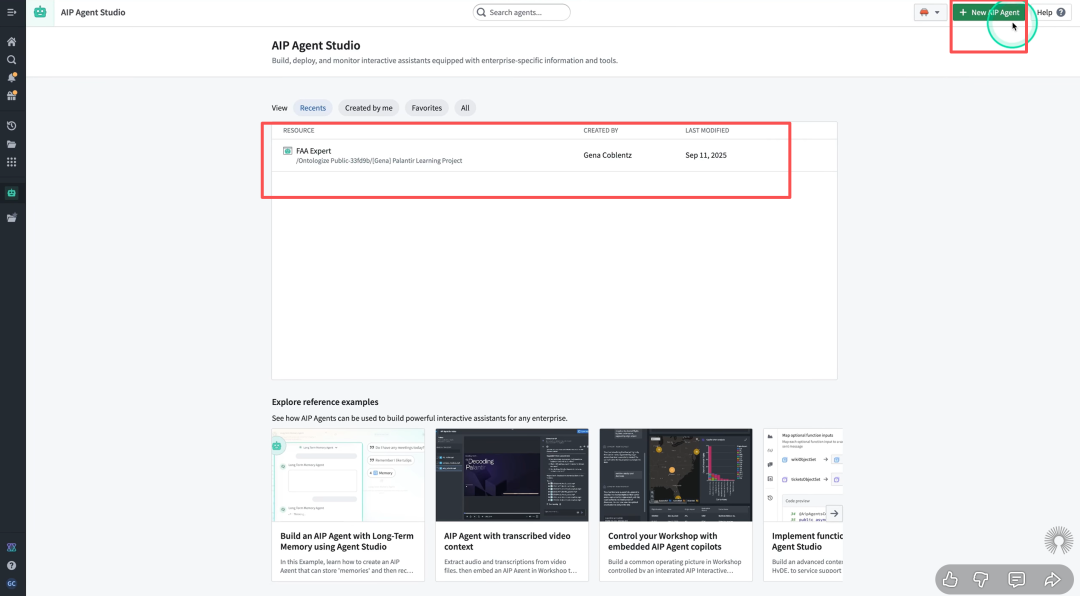Open the Implement function example thumbnail
Image resolution: width=1080 pixels, height=596 pixels.
(803, 475)
